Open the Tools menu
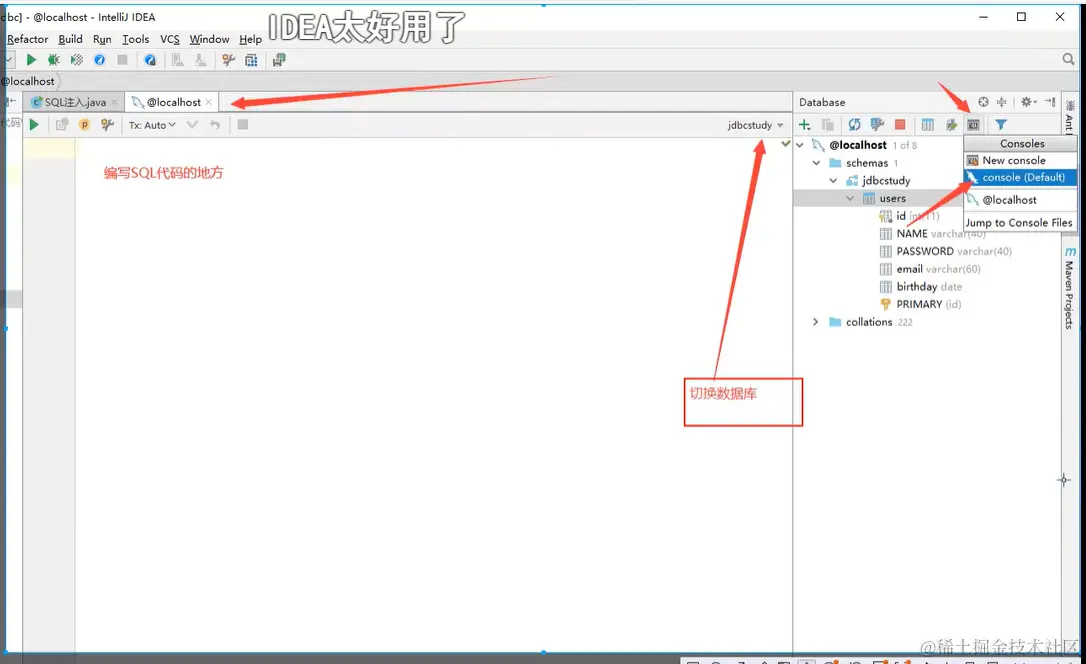Screen dimensions: 1086x664 (x=136, y=39)
